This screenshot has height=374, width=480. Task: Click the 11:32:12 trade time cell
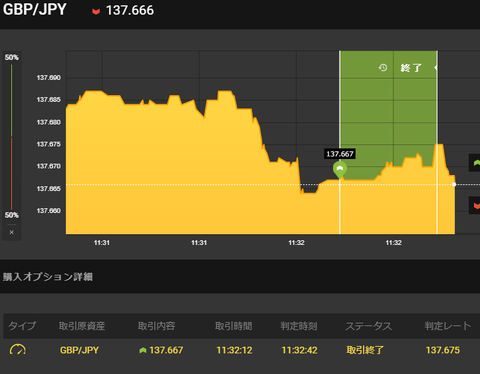(234, 350)
